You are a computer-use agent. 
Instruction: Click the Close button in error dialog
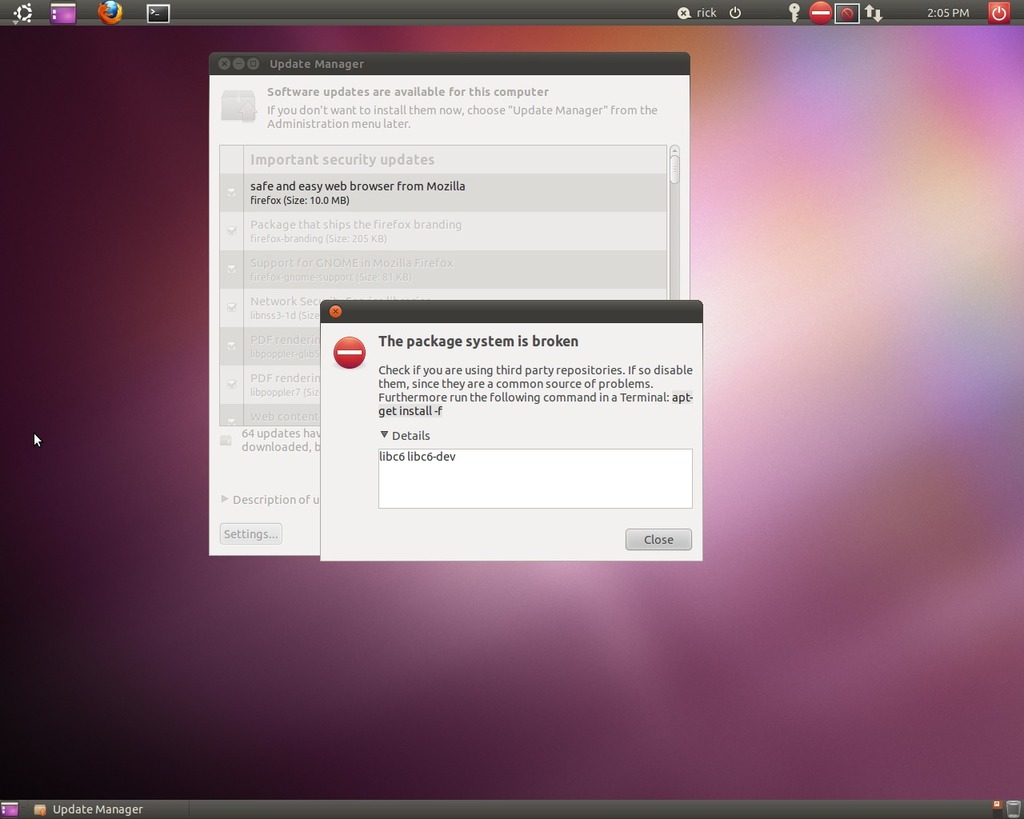[x=658, y=539]
